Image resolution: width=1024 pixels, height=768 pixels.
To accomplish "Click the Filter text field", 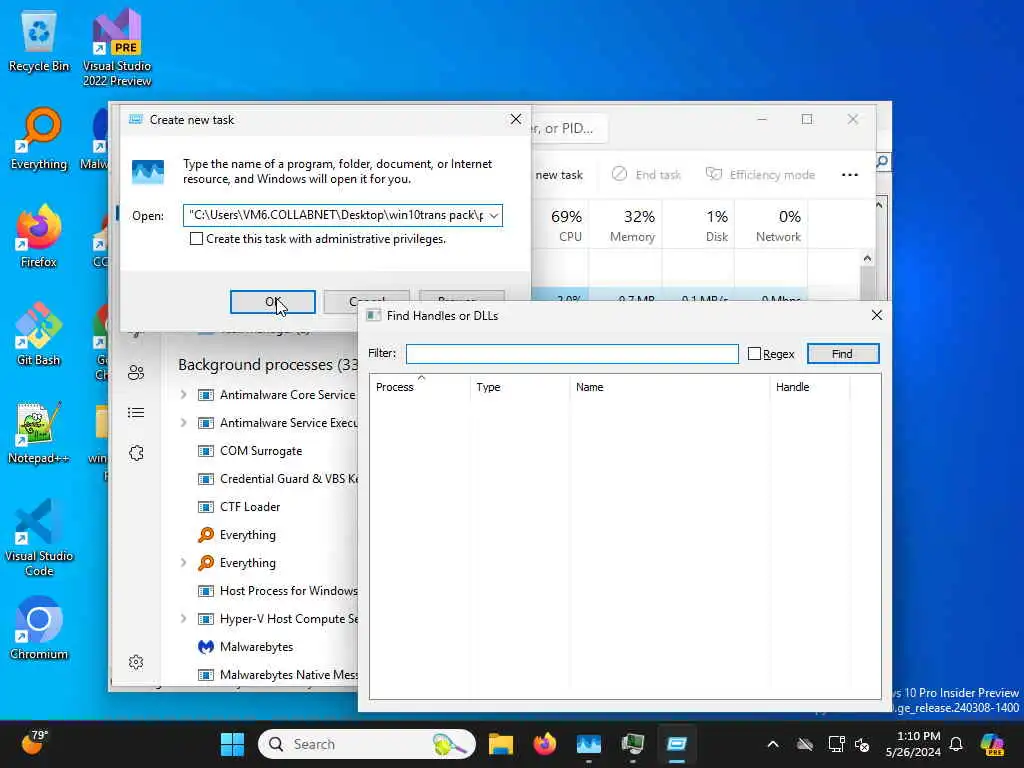I will click(x=572, y=354).
